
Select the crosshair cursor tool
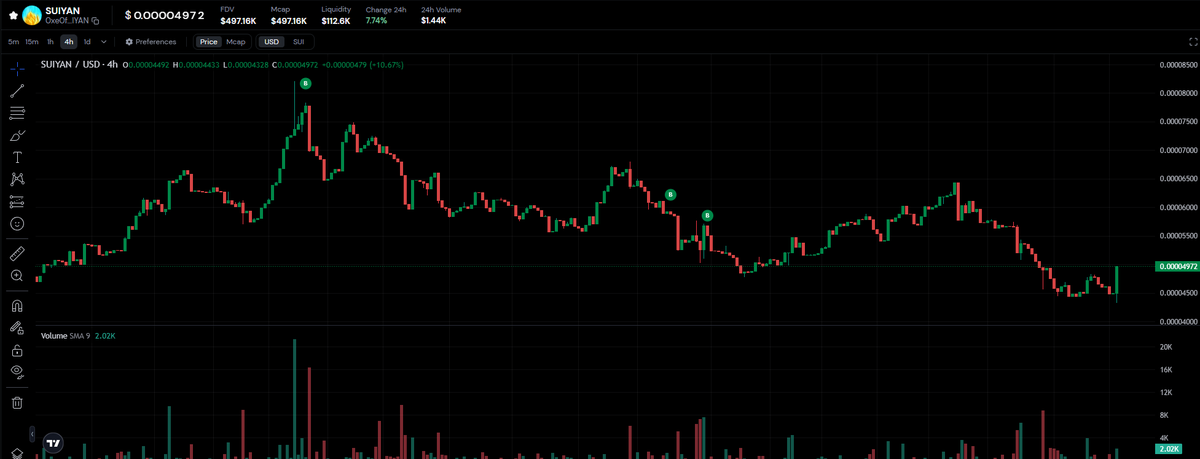pyautogui.click(x=17, y=68)
